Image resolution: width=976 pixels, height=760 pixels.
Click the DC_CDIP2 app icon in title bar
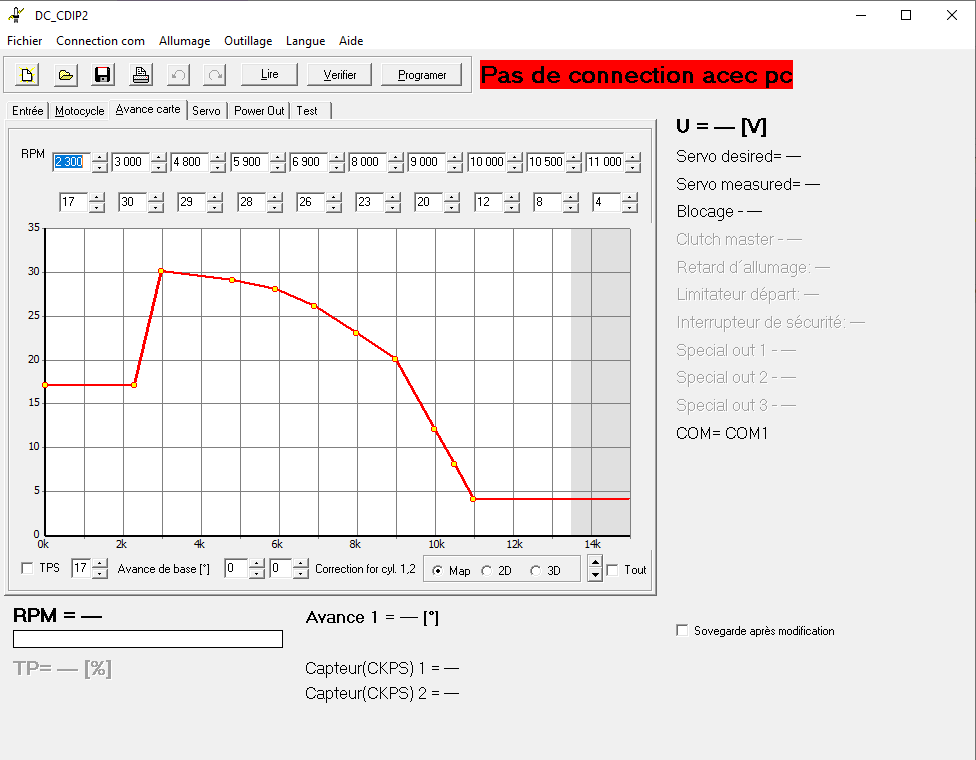click(16, 15)
